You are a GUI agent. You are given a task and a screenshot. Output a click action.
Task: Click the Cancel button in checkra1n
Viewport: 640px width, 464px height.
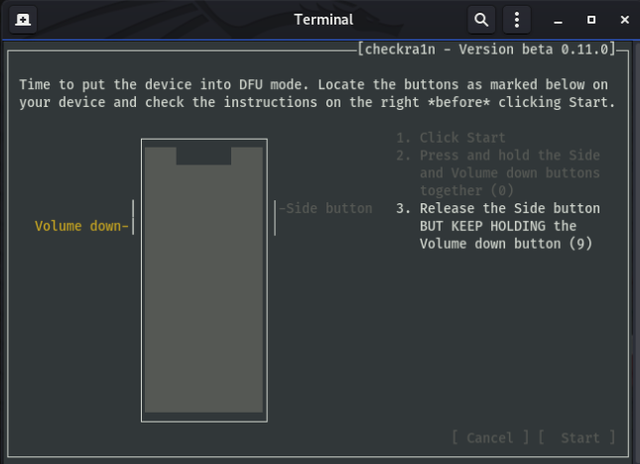(490, 437)
